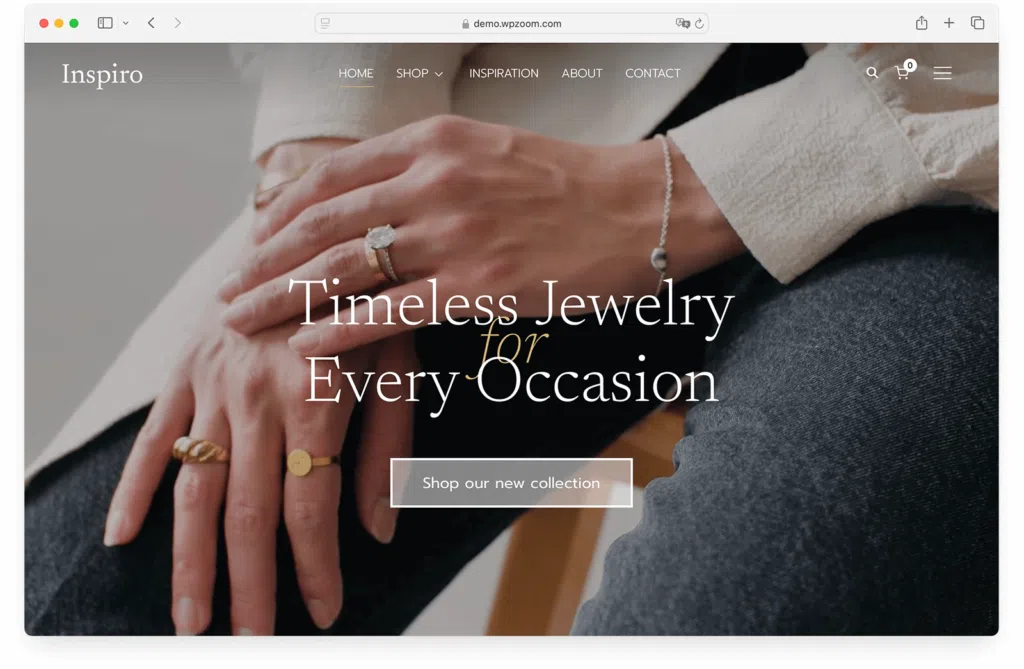
Task: Click Shop our new collection button
Action: click(511, 483)
